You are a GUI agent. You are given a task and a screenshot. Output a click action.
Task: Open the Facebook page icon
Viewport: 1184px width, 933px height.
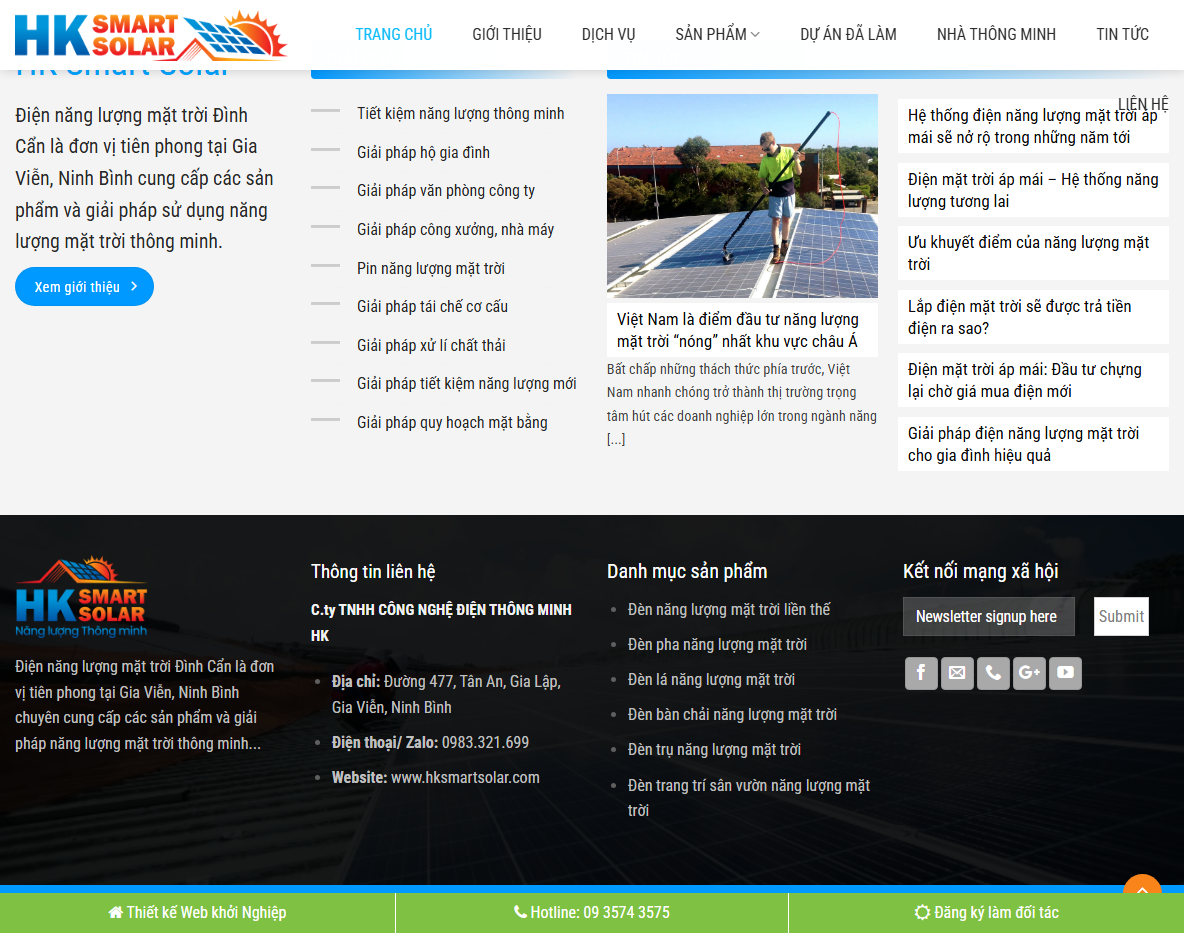(921, 673)
